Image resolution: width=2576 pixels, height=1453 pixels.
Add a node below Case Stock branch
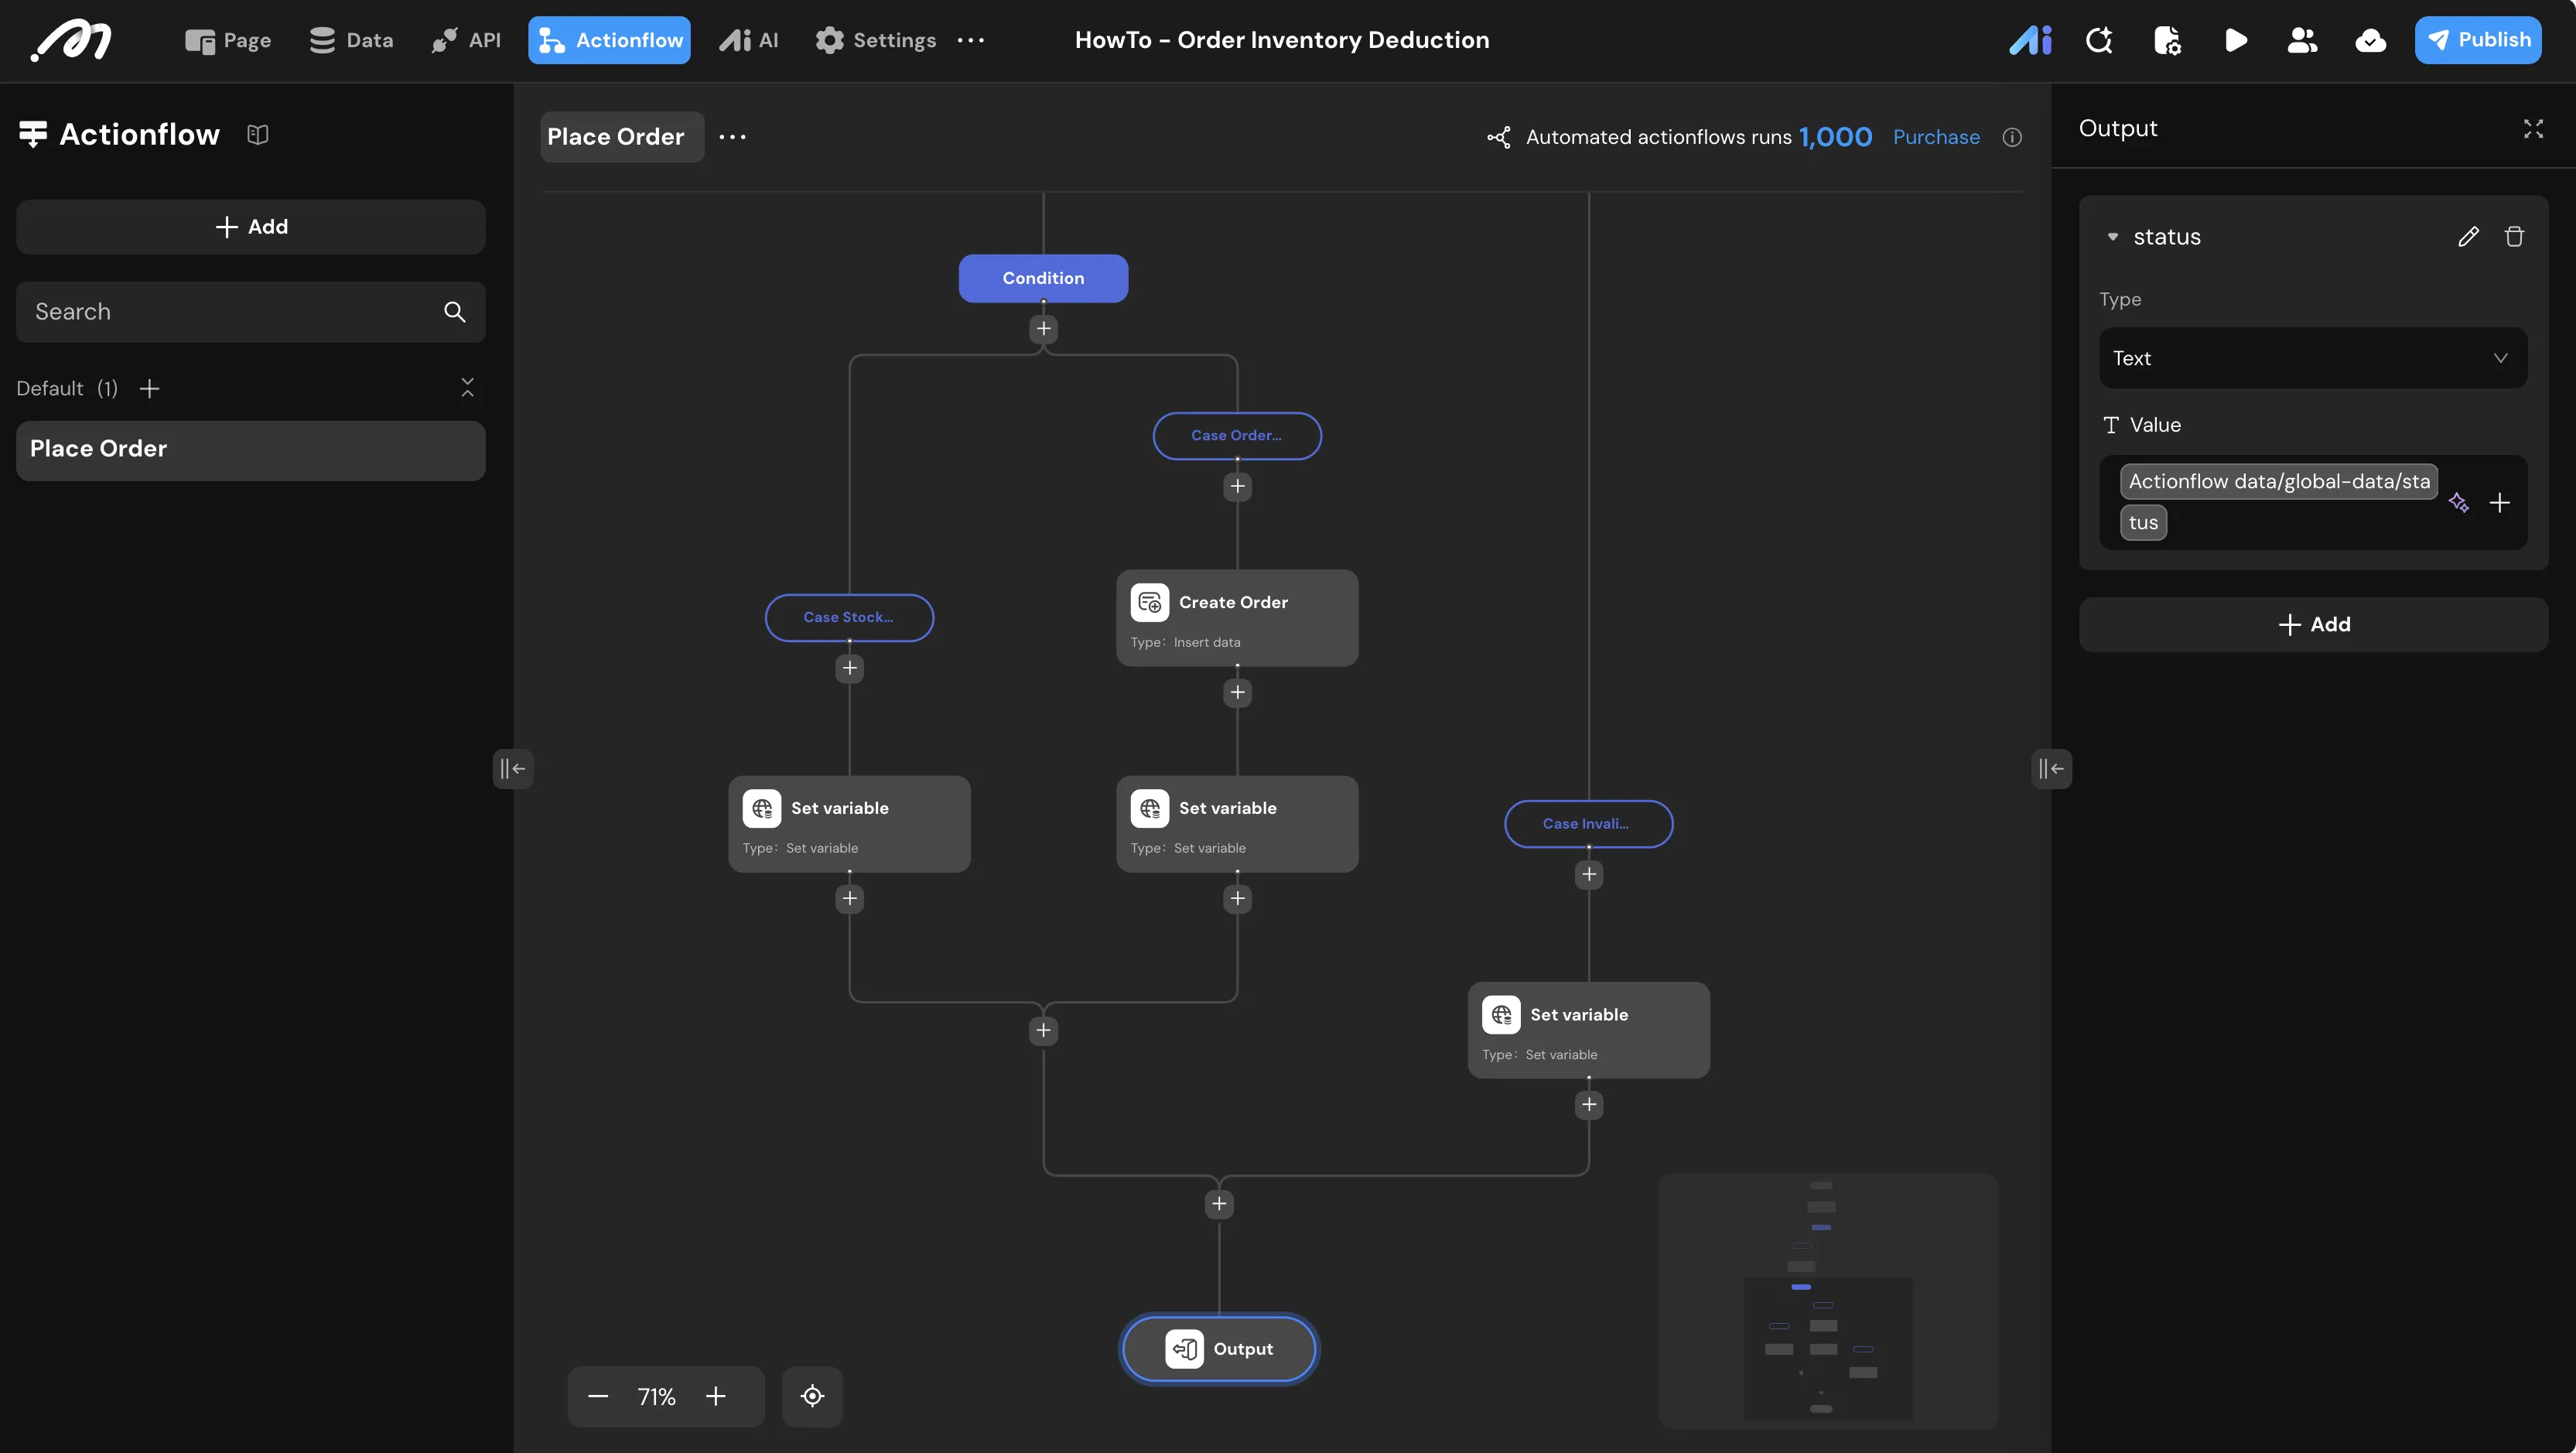pyautogui.click(x=849, y=669)
